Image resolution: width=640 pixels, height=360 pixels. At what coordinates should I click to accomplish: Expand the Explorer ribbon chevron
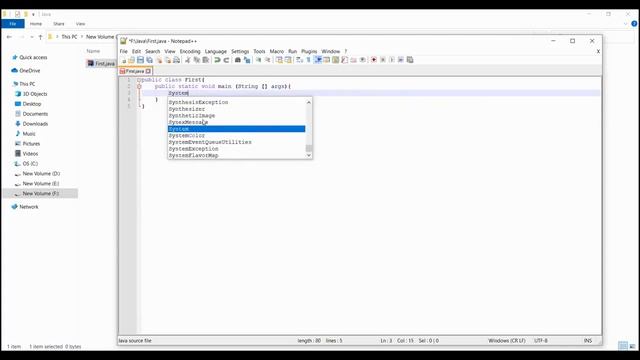point(626,24)
